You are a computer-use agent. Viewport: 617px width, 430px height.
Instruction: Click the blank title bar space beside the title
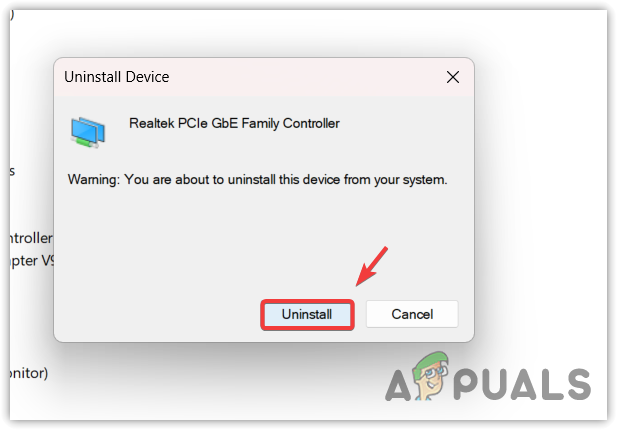[x=307, y=77]
